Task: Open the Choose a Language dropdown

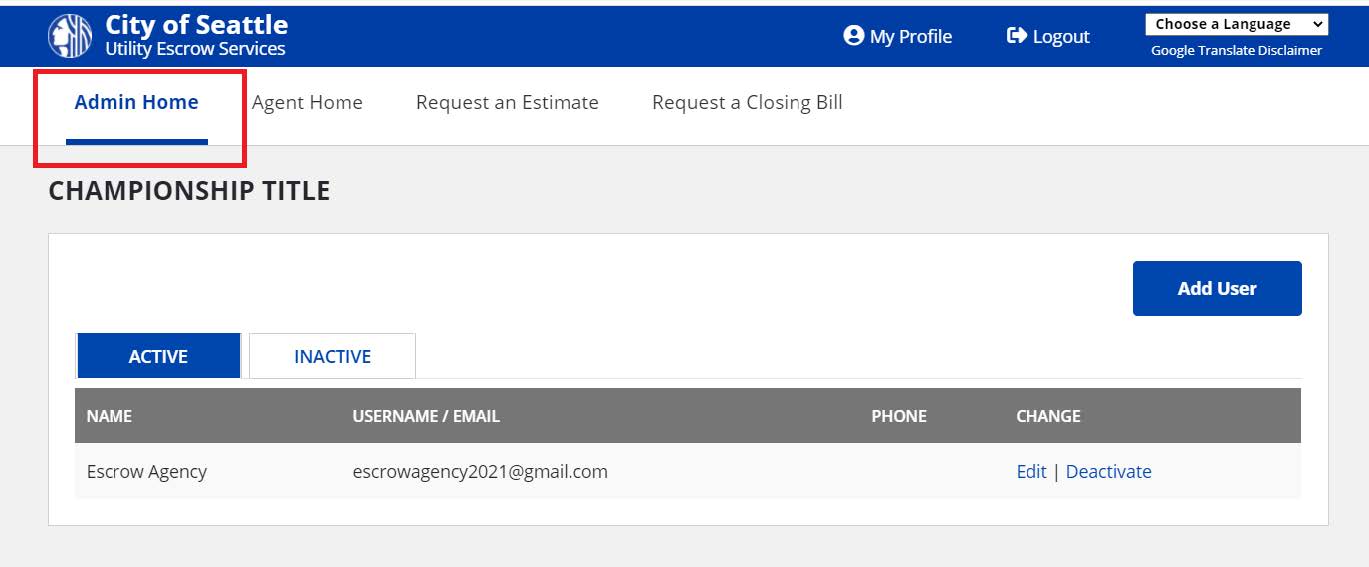Action: pyautogui.click(x=1236, y=24)
